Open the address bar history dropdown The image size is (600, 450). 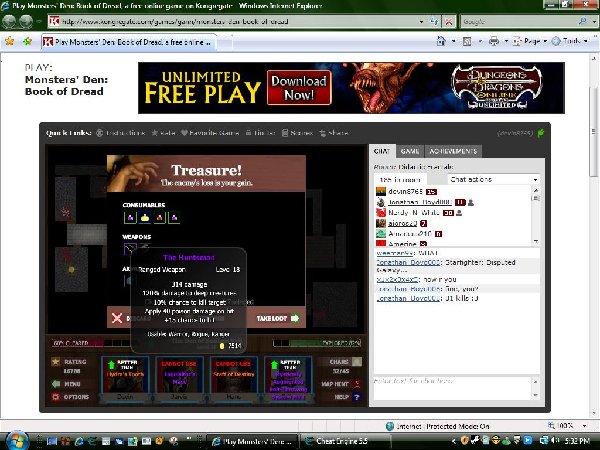[421, 21]
